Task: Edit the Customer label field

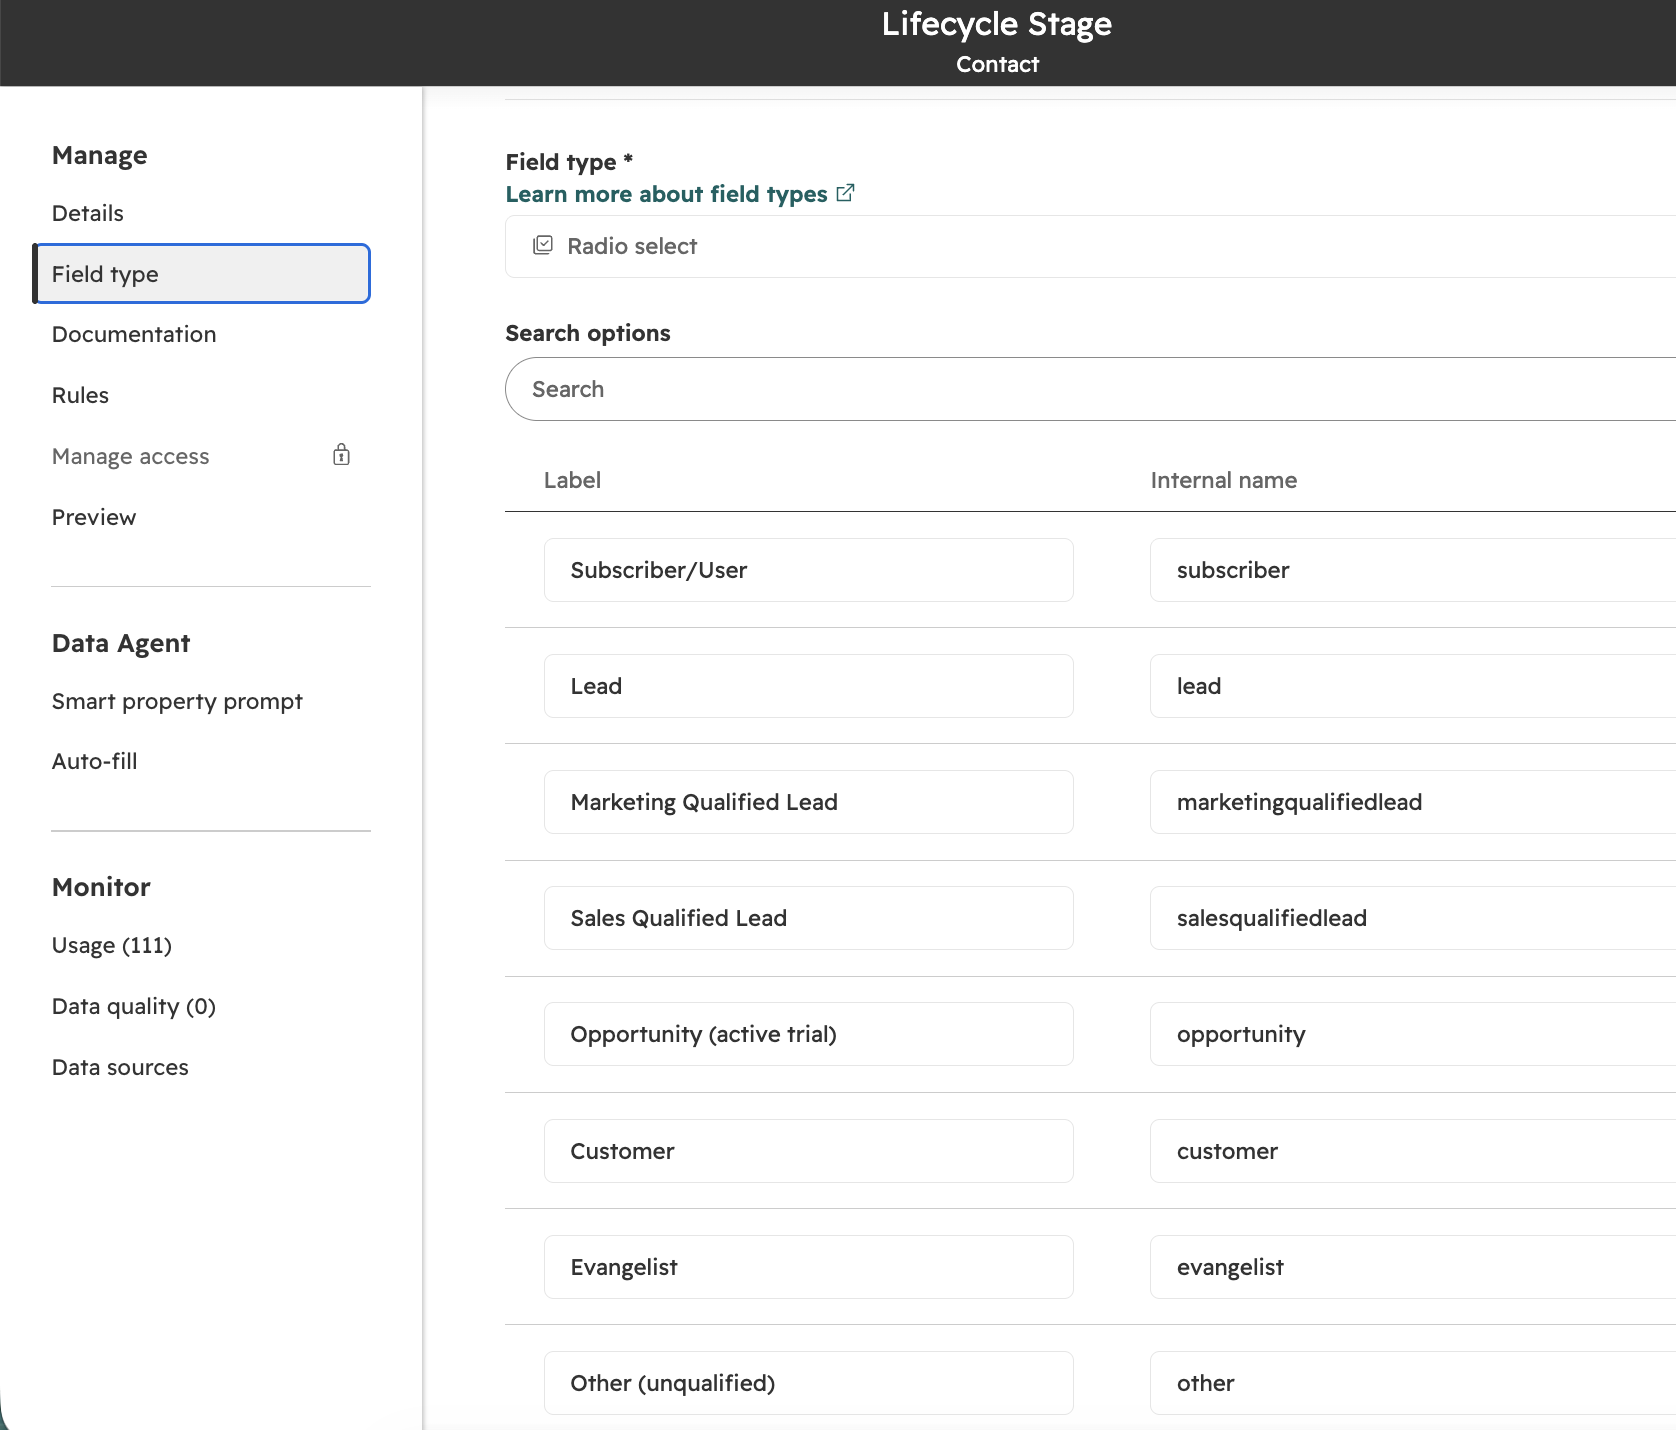Action: (x=809, y=1151)
